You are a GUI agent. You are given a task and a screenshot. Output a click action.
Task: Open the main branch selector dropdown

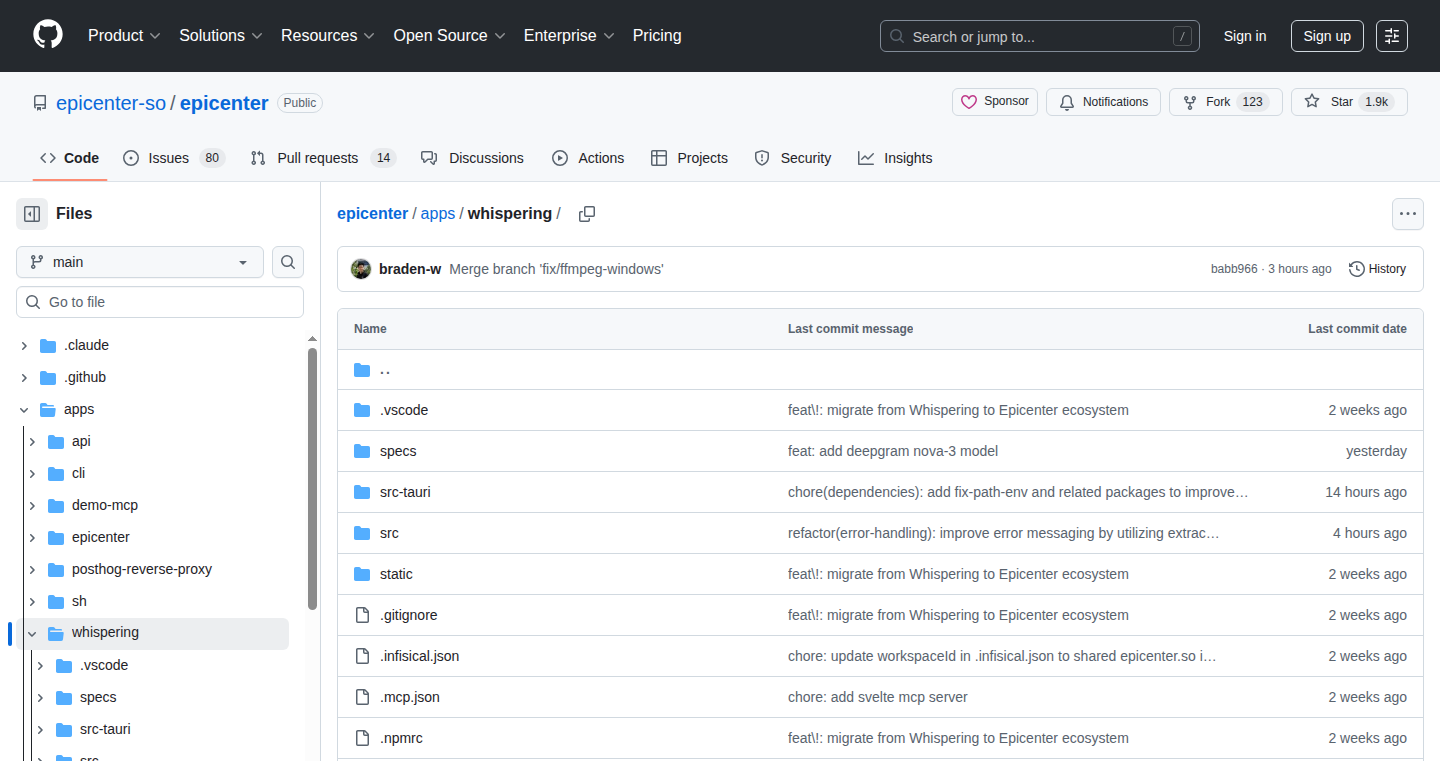click(x=140, y=262)
